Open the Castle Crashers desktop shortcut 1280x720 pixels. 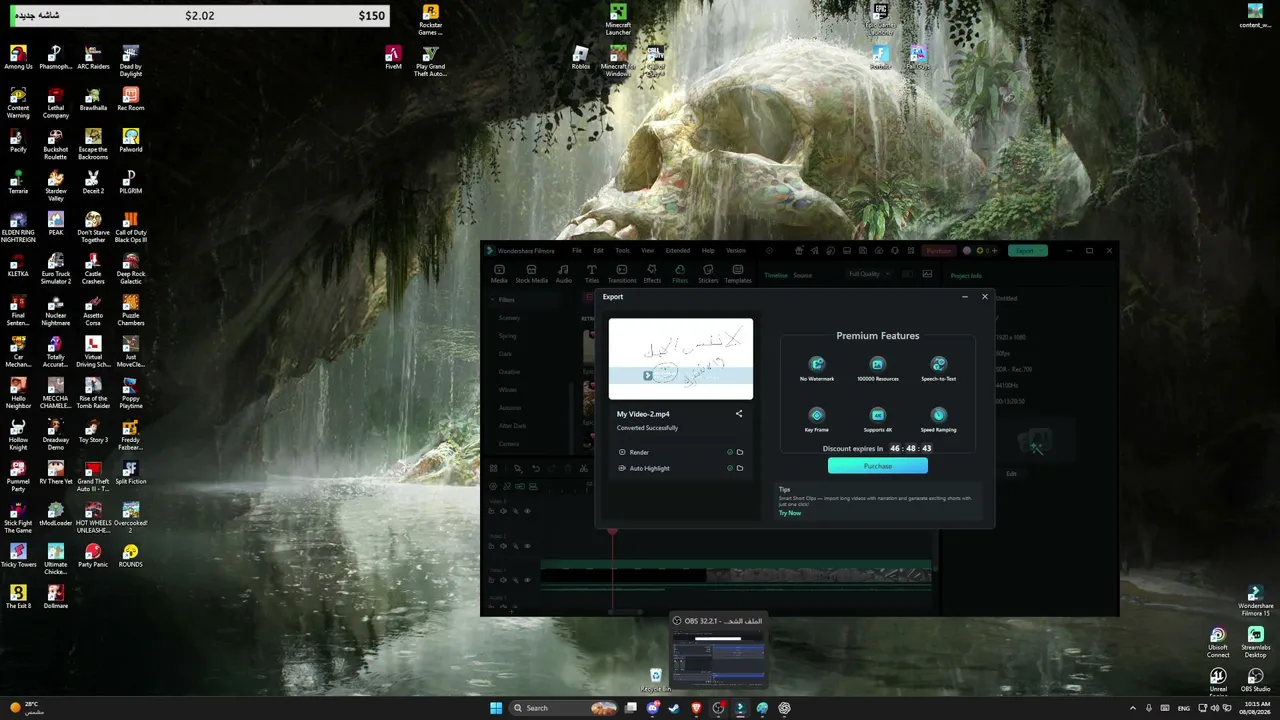[x=93, y=268]
